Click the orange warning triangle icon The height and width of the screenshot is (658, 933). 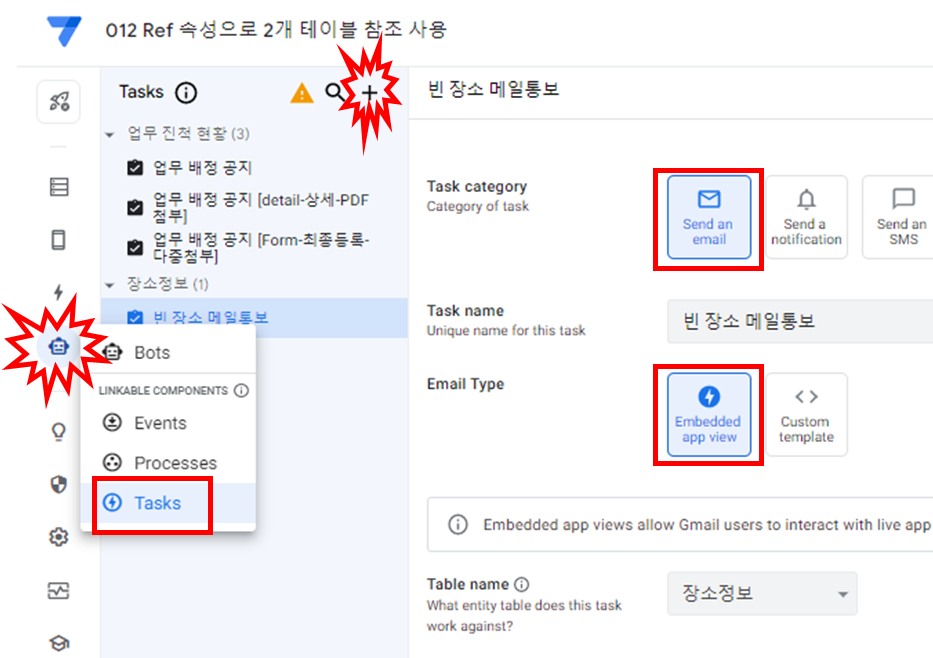coord(302,93)
